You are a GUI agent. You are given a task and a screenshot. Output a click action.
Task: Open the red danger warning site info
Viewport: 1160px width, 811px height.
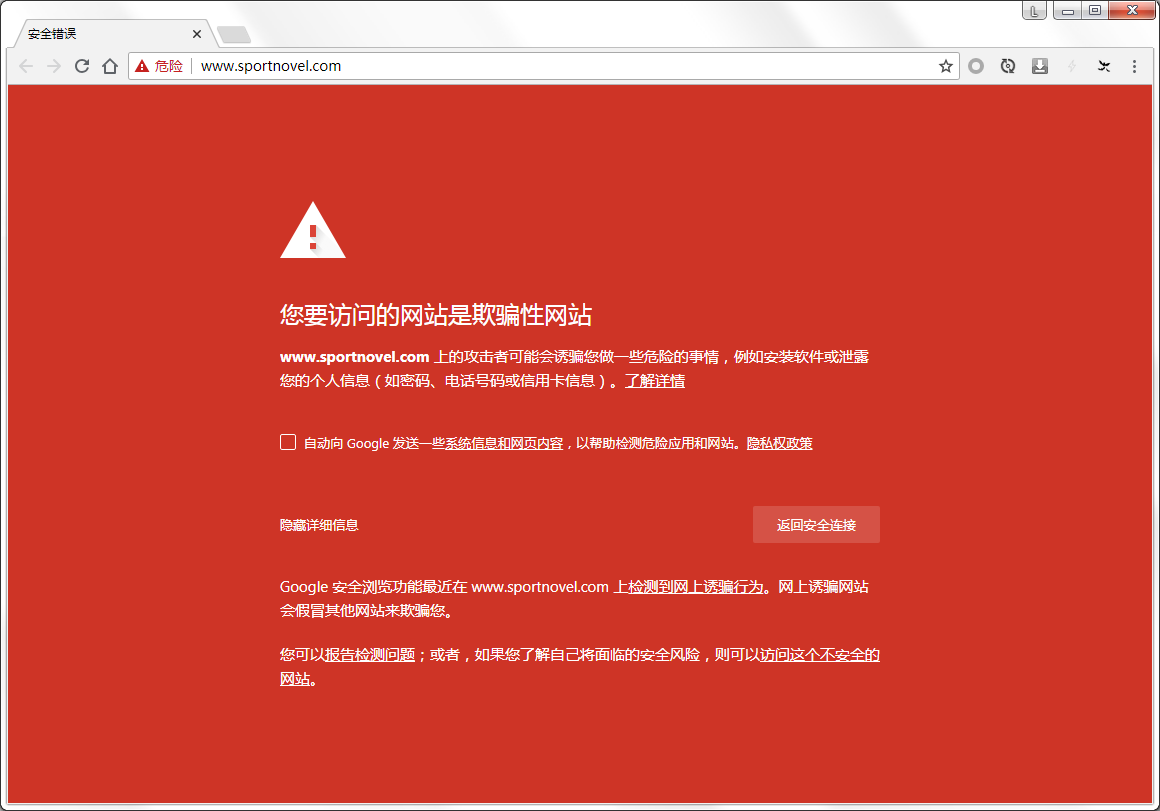tap(159, 66)
